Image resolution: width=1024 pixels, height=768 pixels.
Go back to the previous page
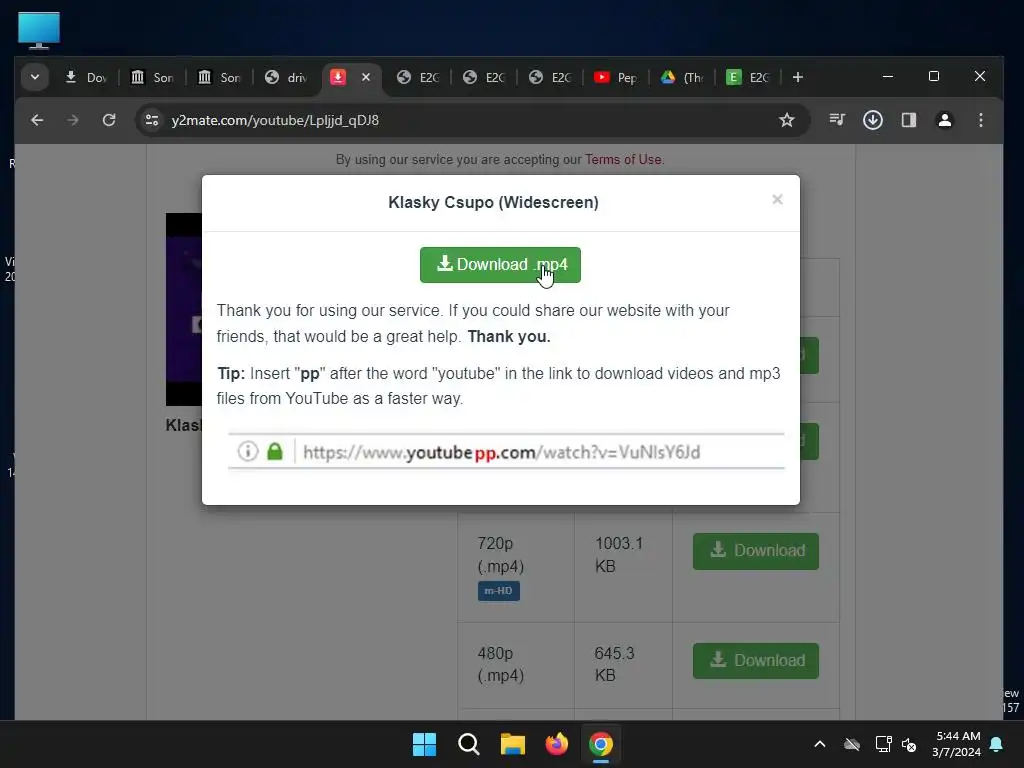pyautogui.click(x=37, y=120)
